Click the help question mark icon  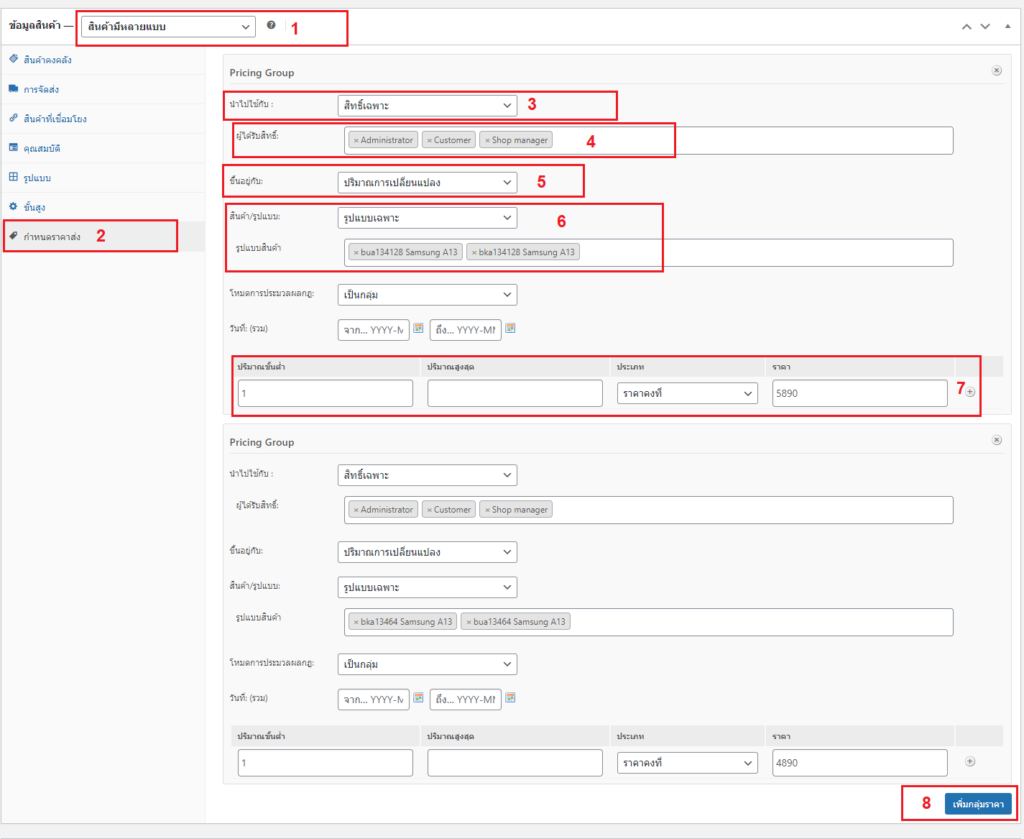tap(271, 25)
